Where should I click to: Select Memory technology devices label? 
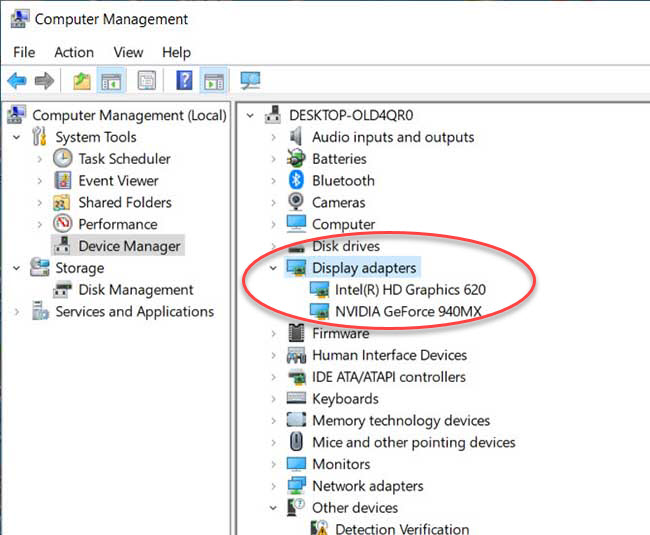point(401,421)
